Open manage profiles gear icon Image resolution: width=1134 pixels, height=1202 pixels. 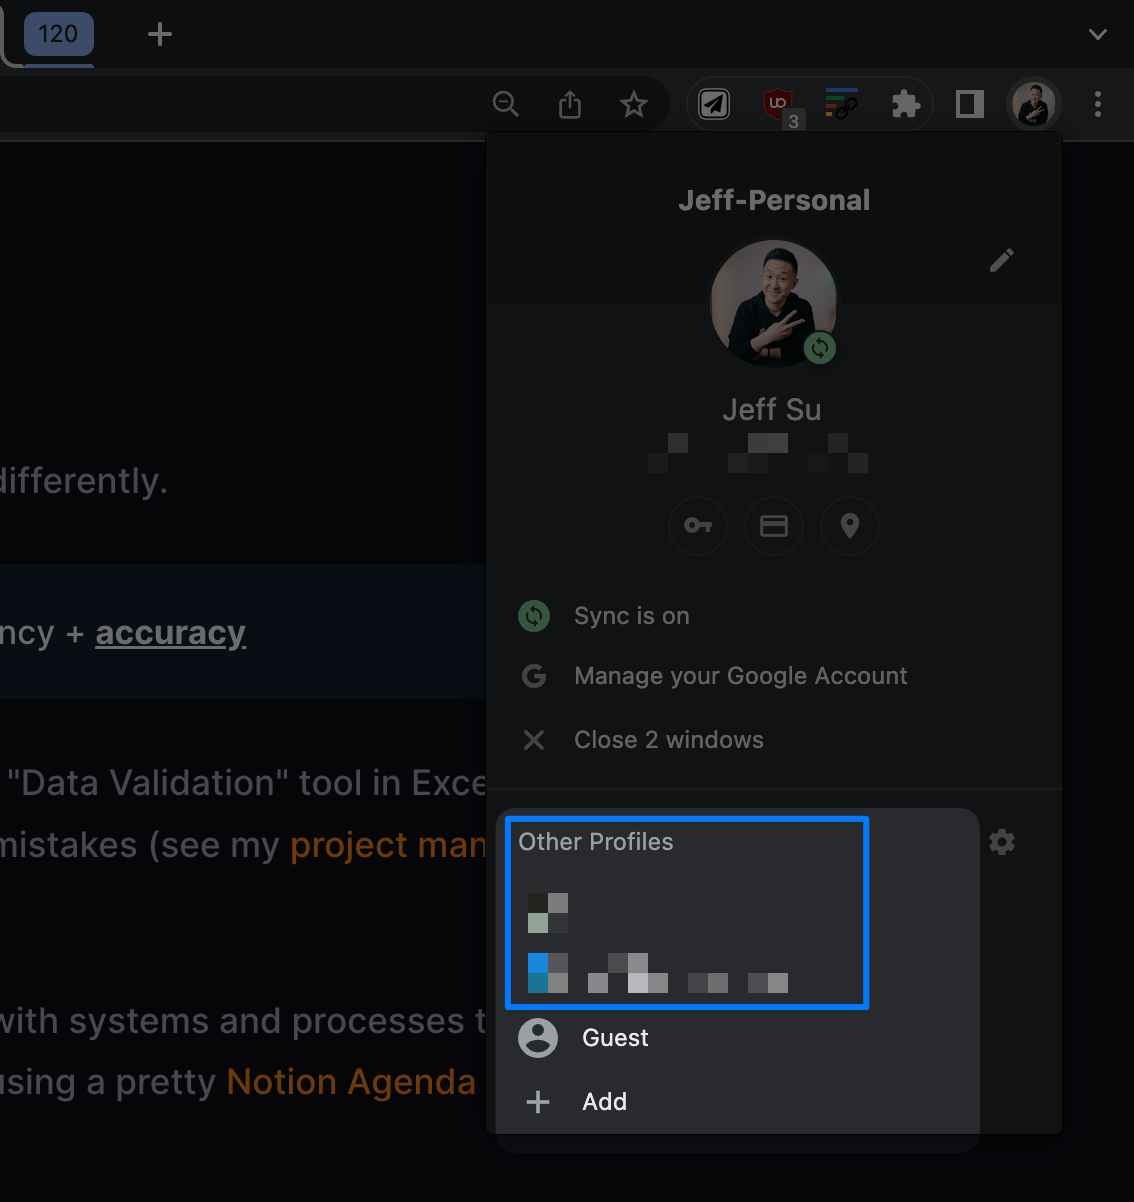[x=1002, y=842]
